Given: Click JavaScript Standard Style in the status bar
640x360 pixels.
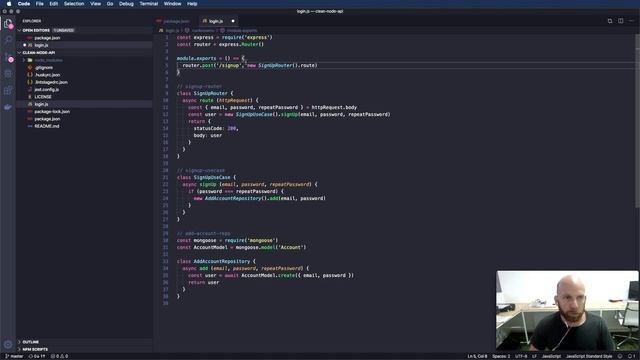Looking at the screenshot, I should (589, 356).
